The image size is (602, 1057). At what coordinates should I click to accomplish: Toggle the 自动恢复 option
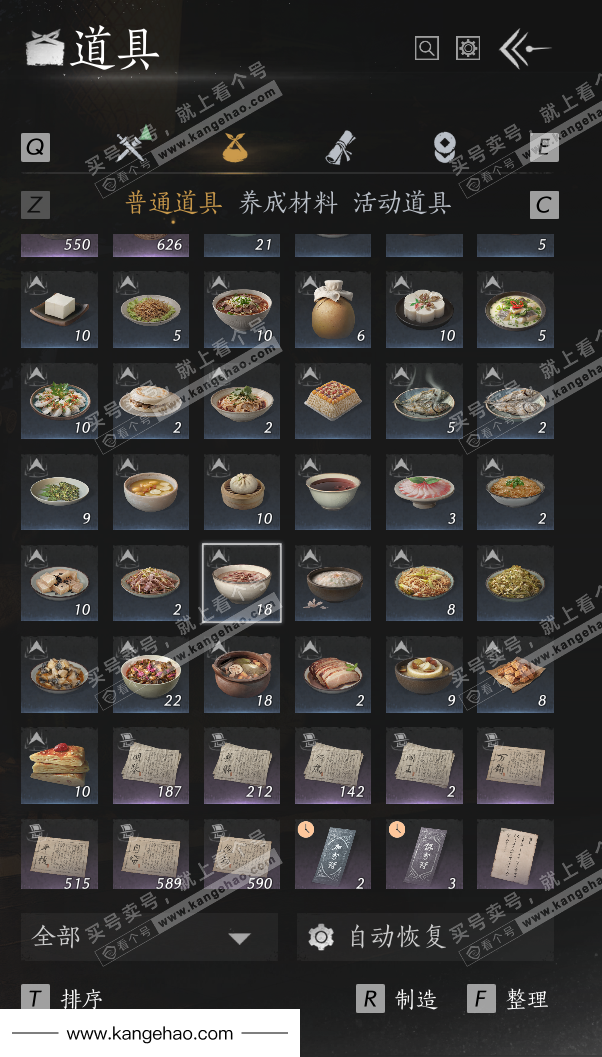point(425,936)
